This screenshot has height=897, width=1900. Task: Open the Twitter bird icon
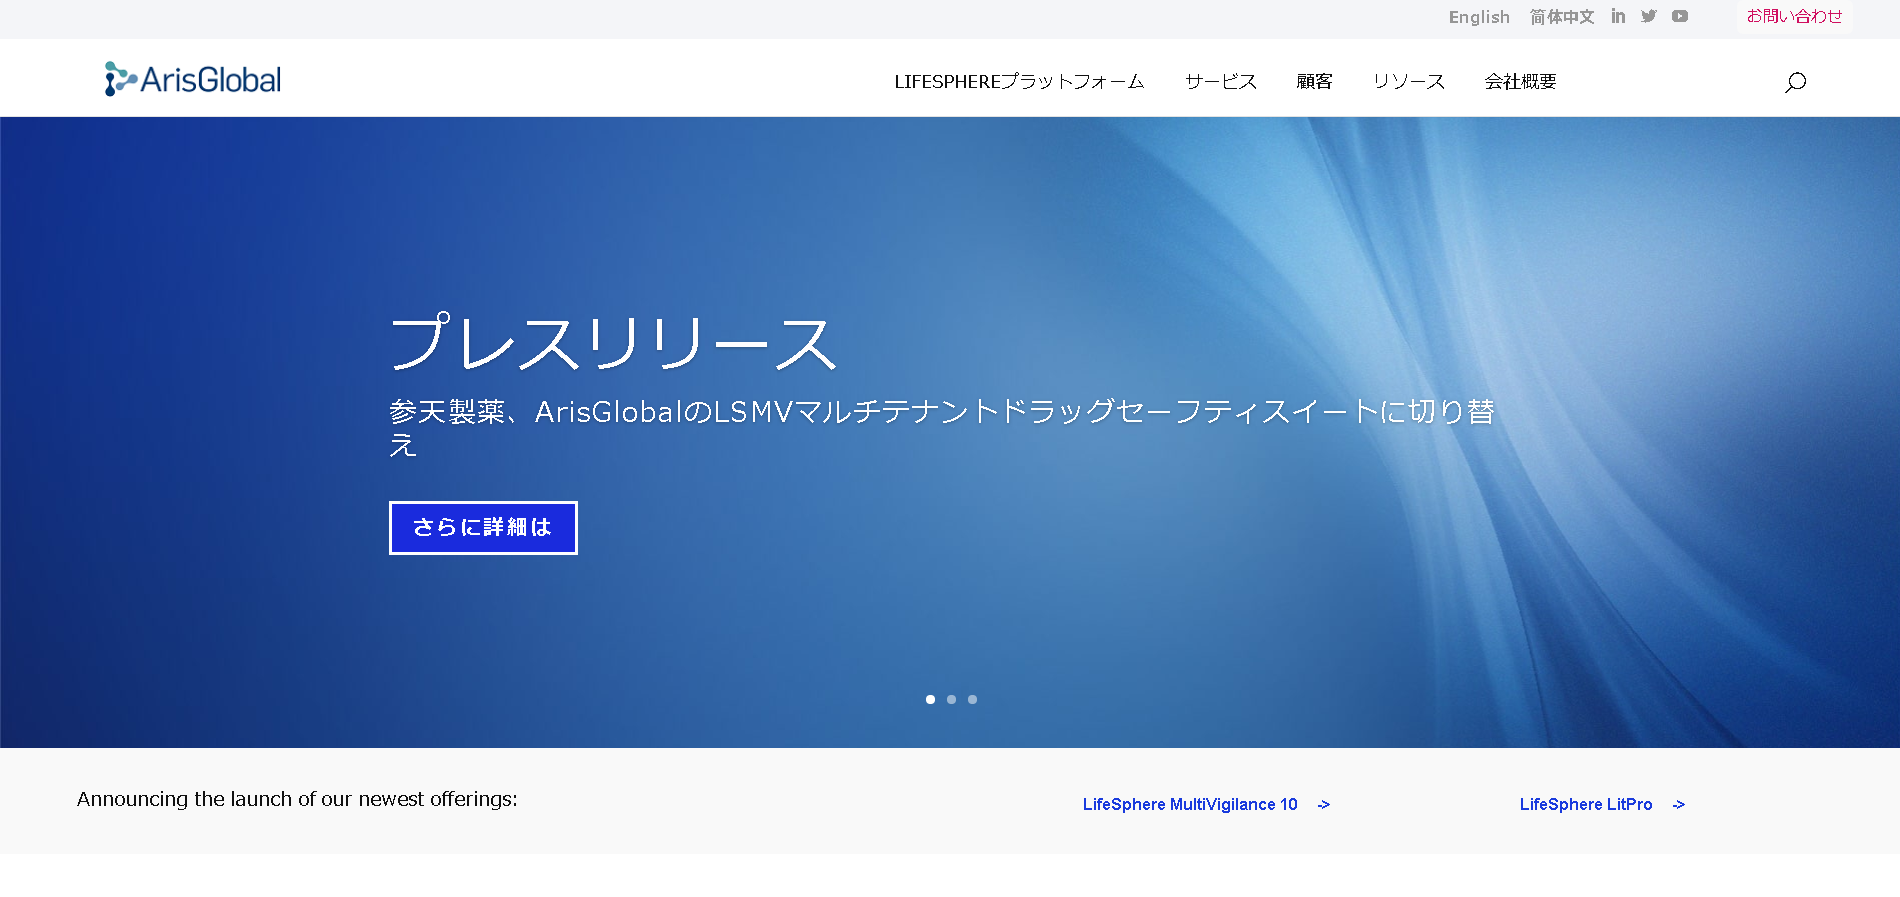pyautogui.click(x=1649, y=16)
